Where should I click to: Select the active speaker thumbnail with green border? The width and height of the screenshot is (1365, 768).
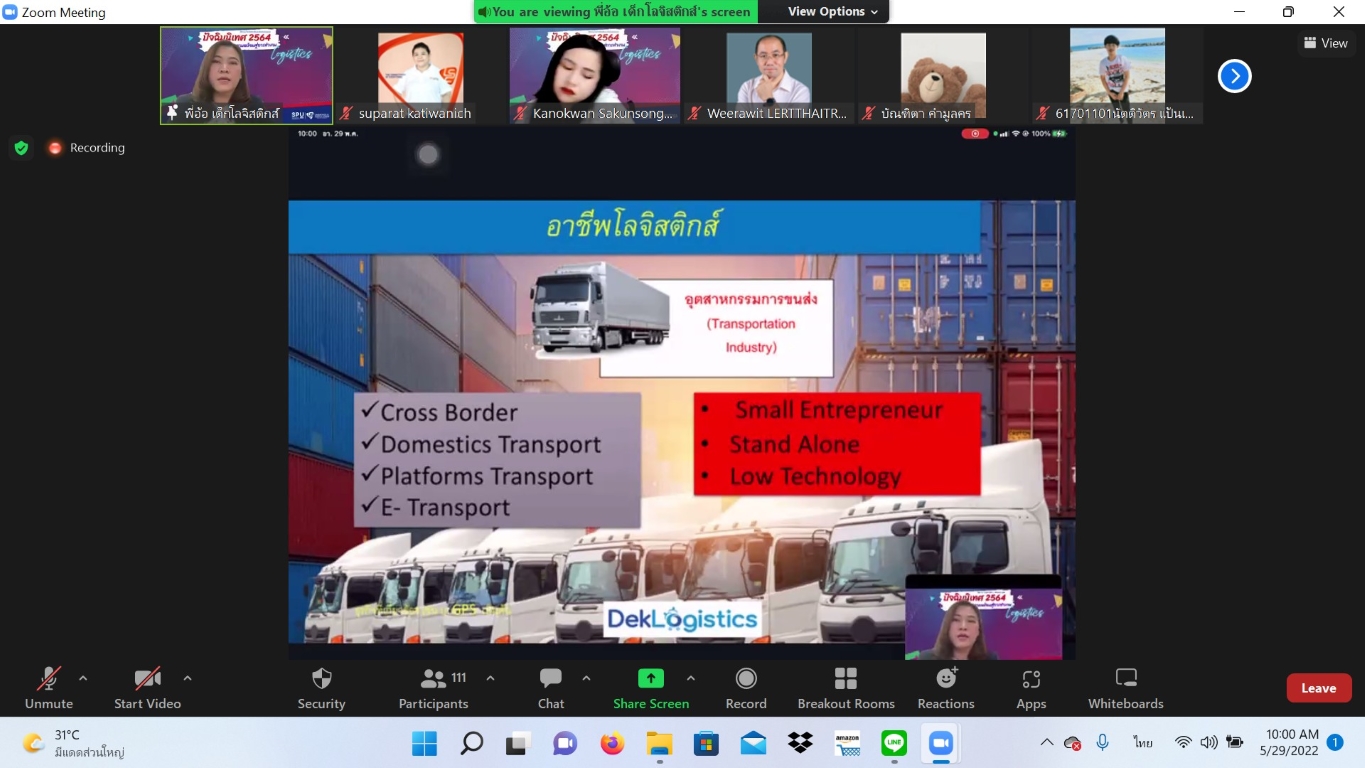[x=246, y=75]
